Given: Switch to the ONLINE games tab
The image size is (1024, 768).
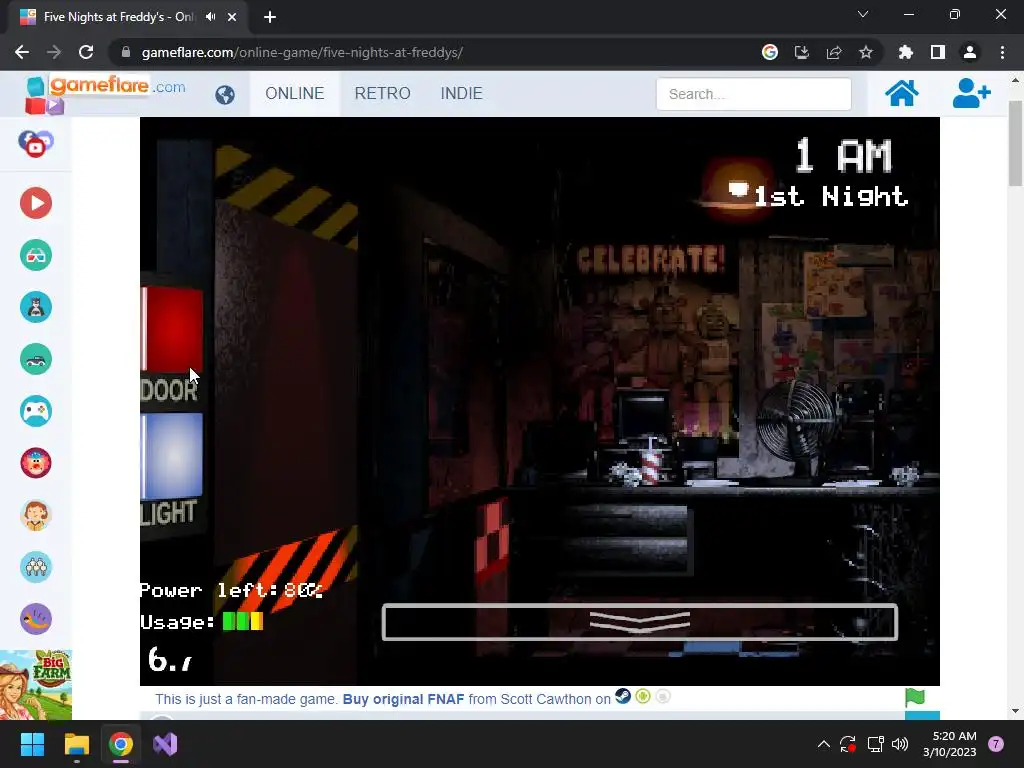Looking at the screenshot, I should [295, 93].
